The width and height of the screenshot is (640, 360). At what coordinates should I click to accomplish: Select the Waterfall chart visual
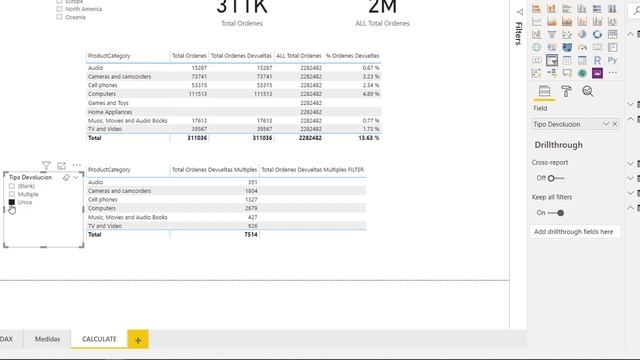(x=536, y=35)
